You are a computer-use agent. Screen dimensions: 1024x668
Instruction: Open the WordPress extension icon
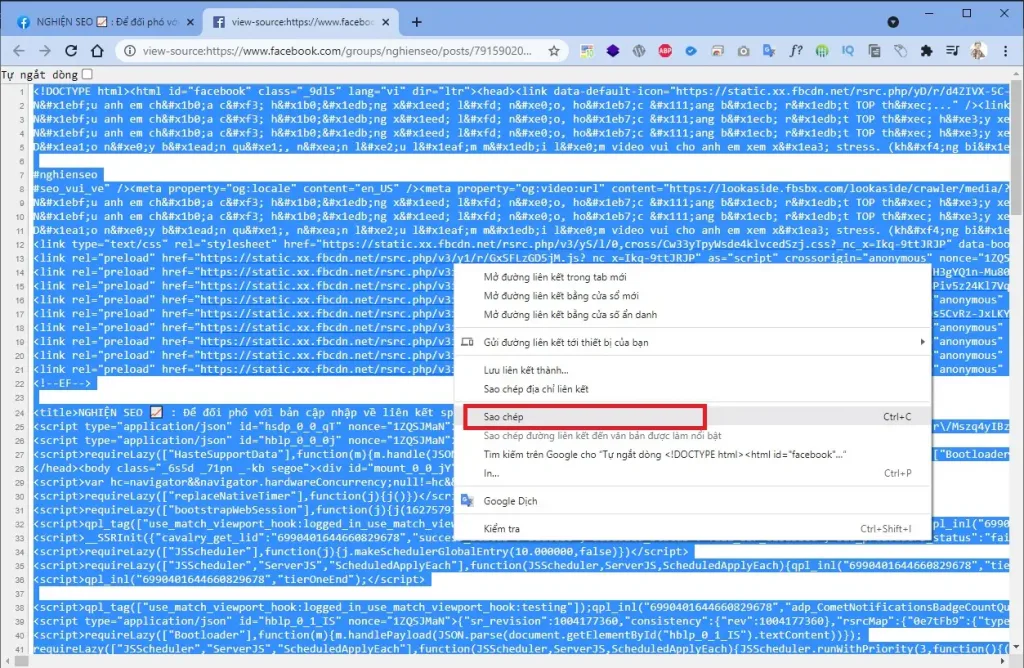tap(639, 50)
